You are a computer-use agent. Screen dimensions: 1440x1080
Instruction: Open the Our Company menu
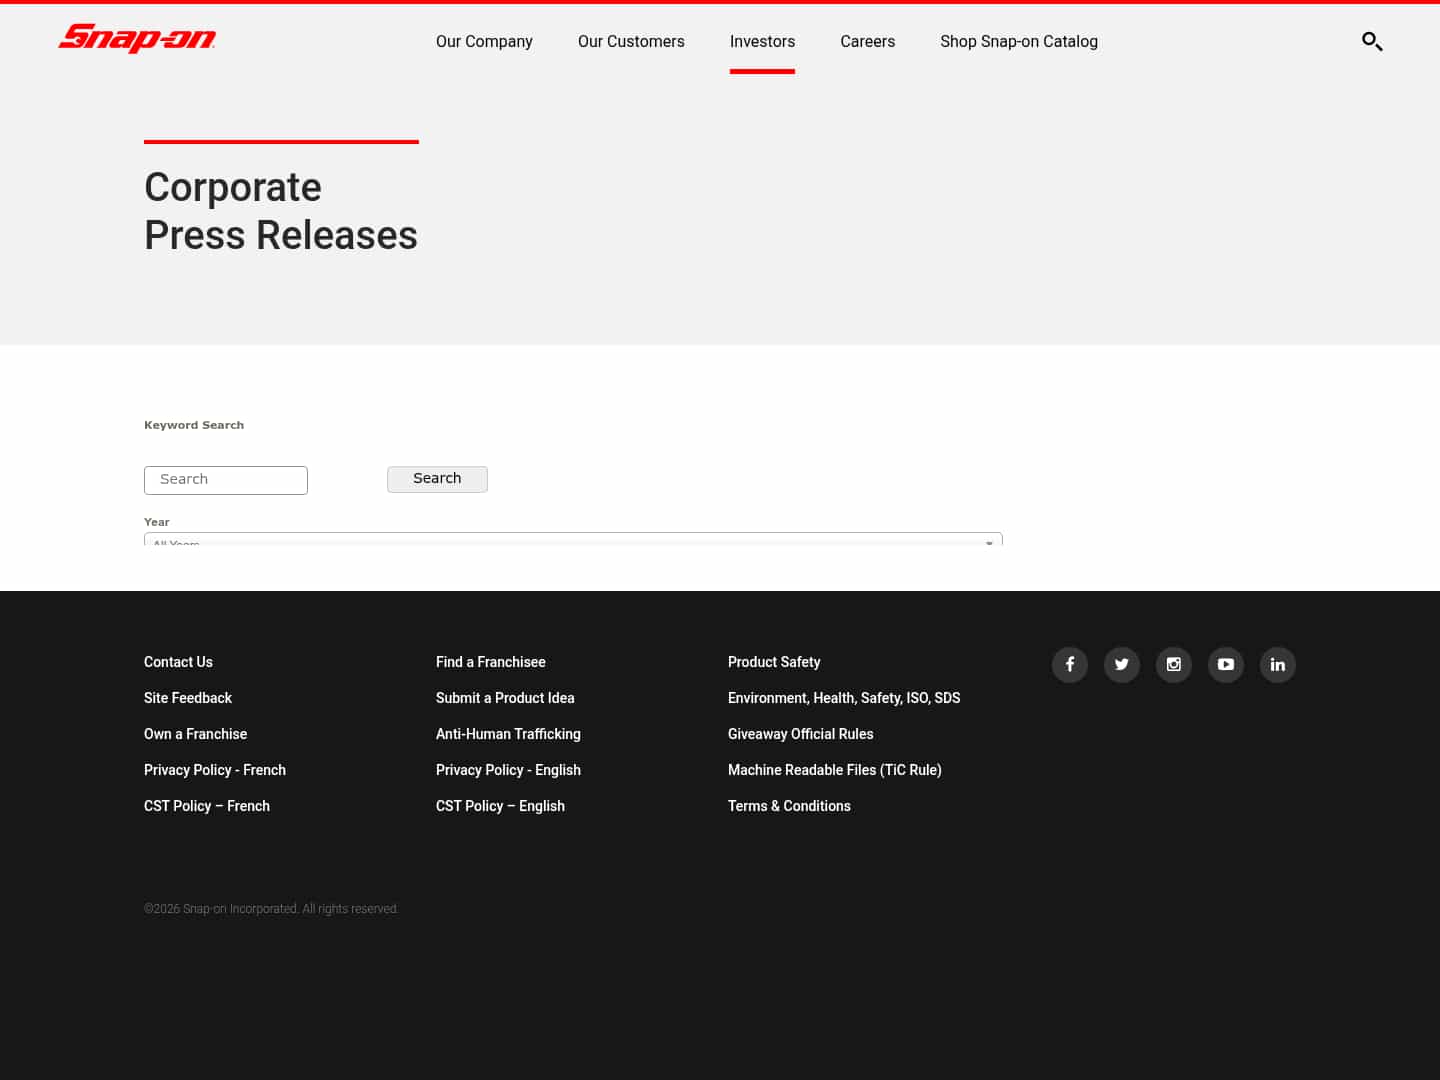click(484, 41)
